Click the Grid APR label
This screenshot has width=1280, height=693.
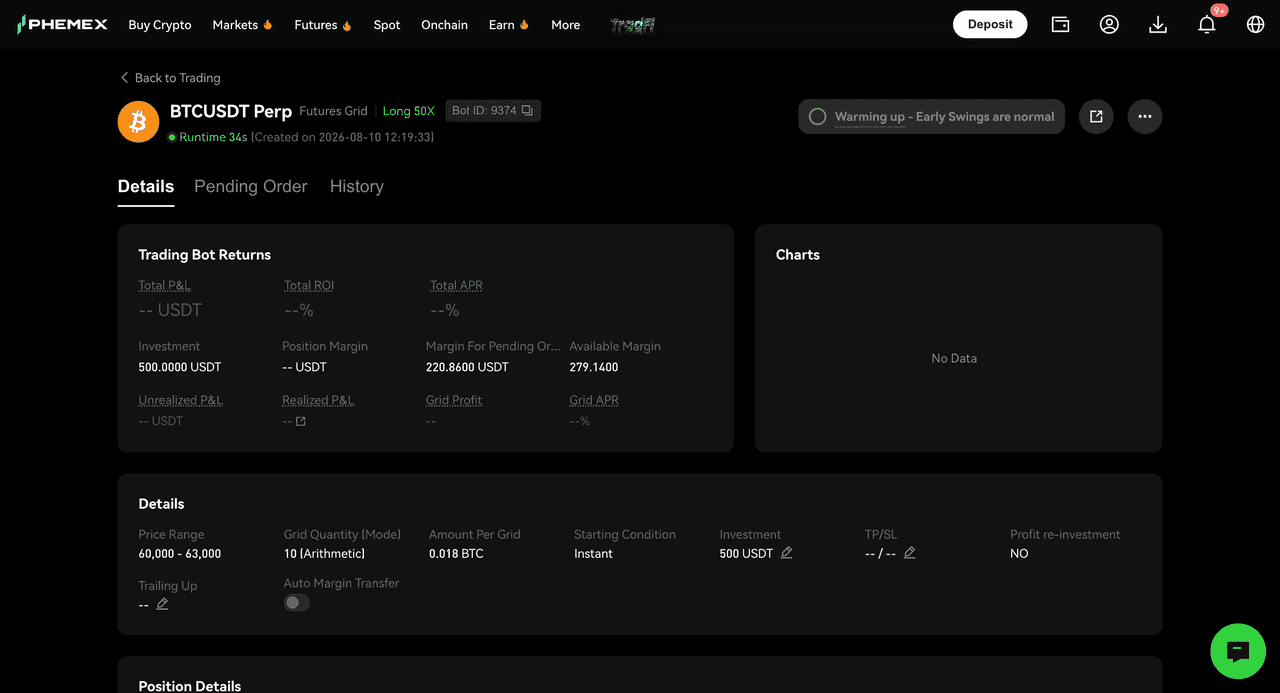(594, 400)
